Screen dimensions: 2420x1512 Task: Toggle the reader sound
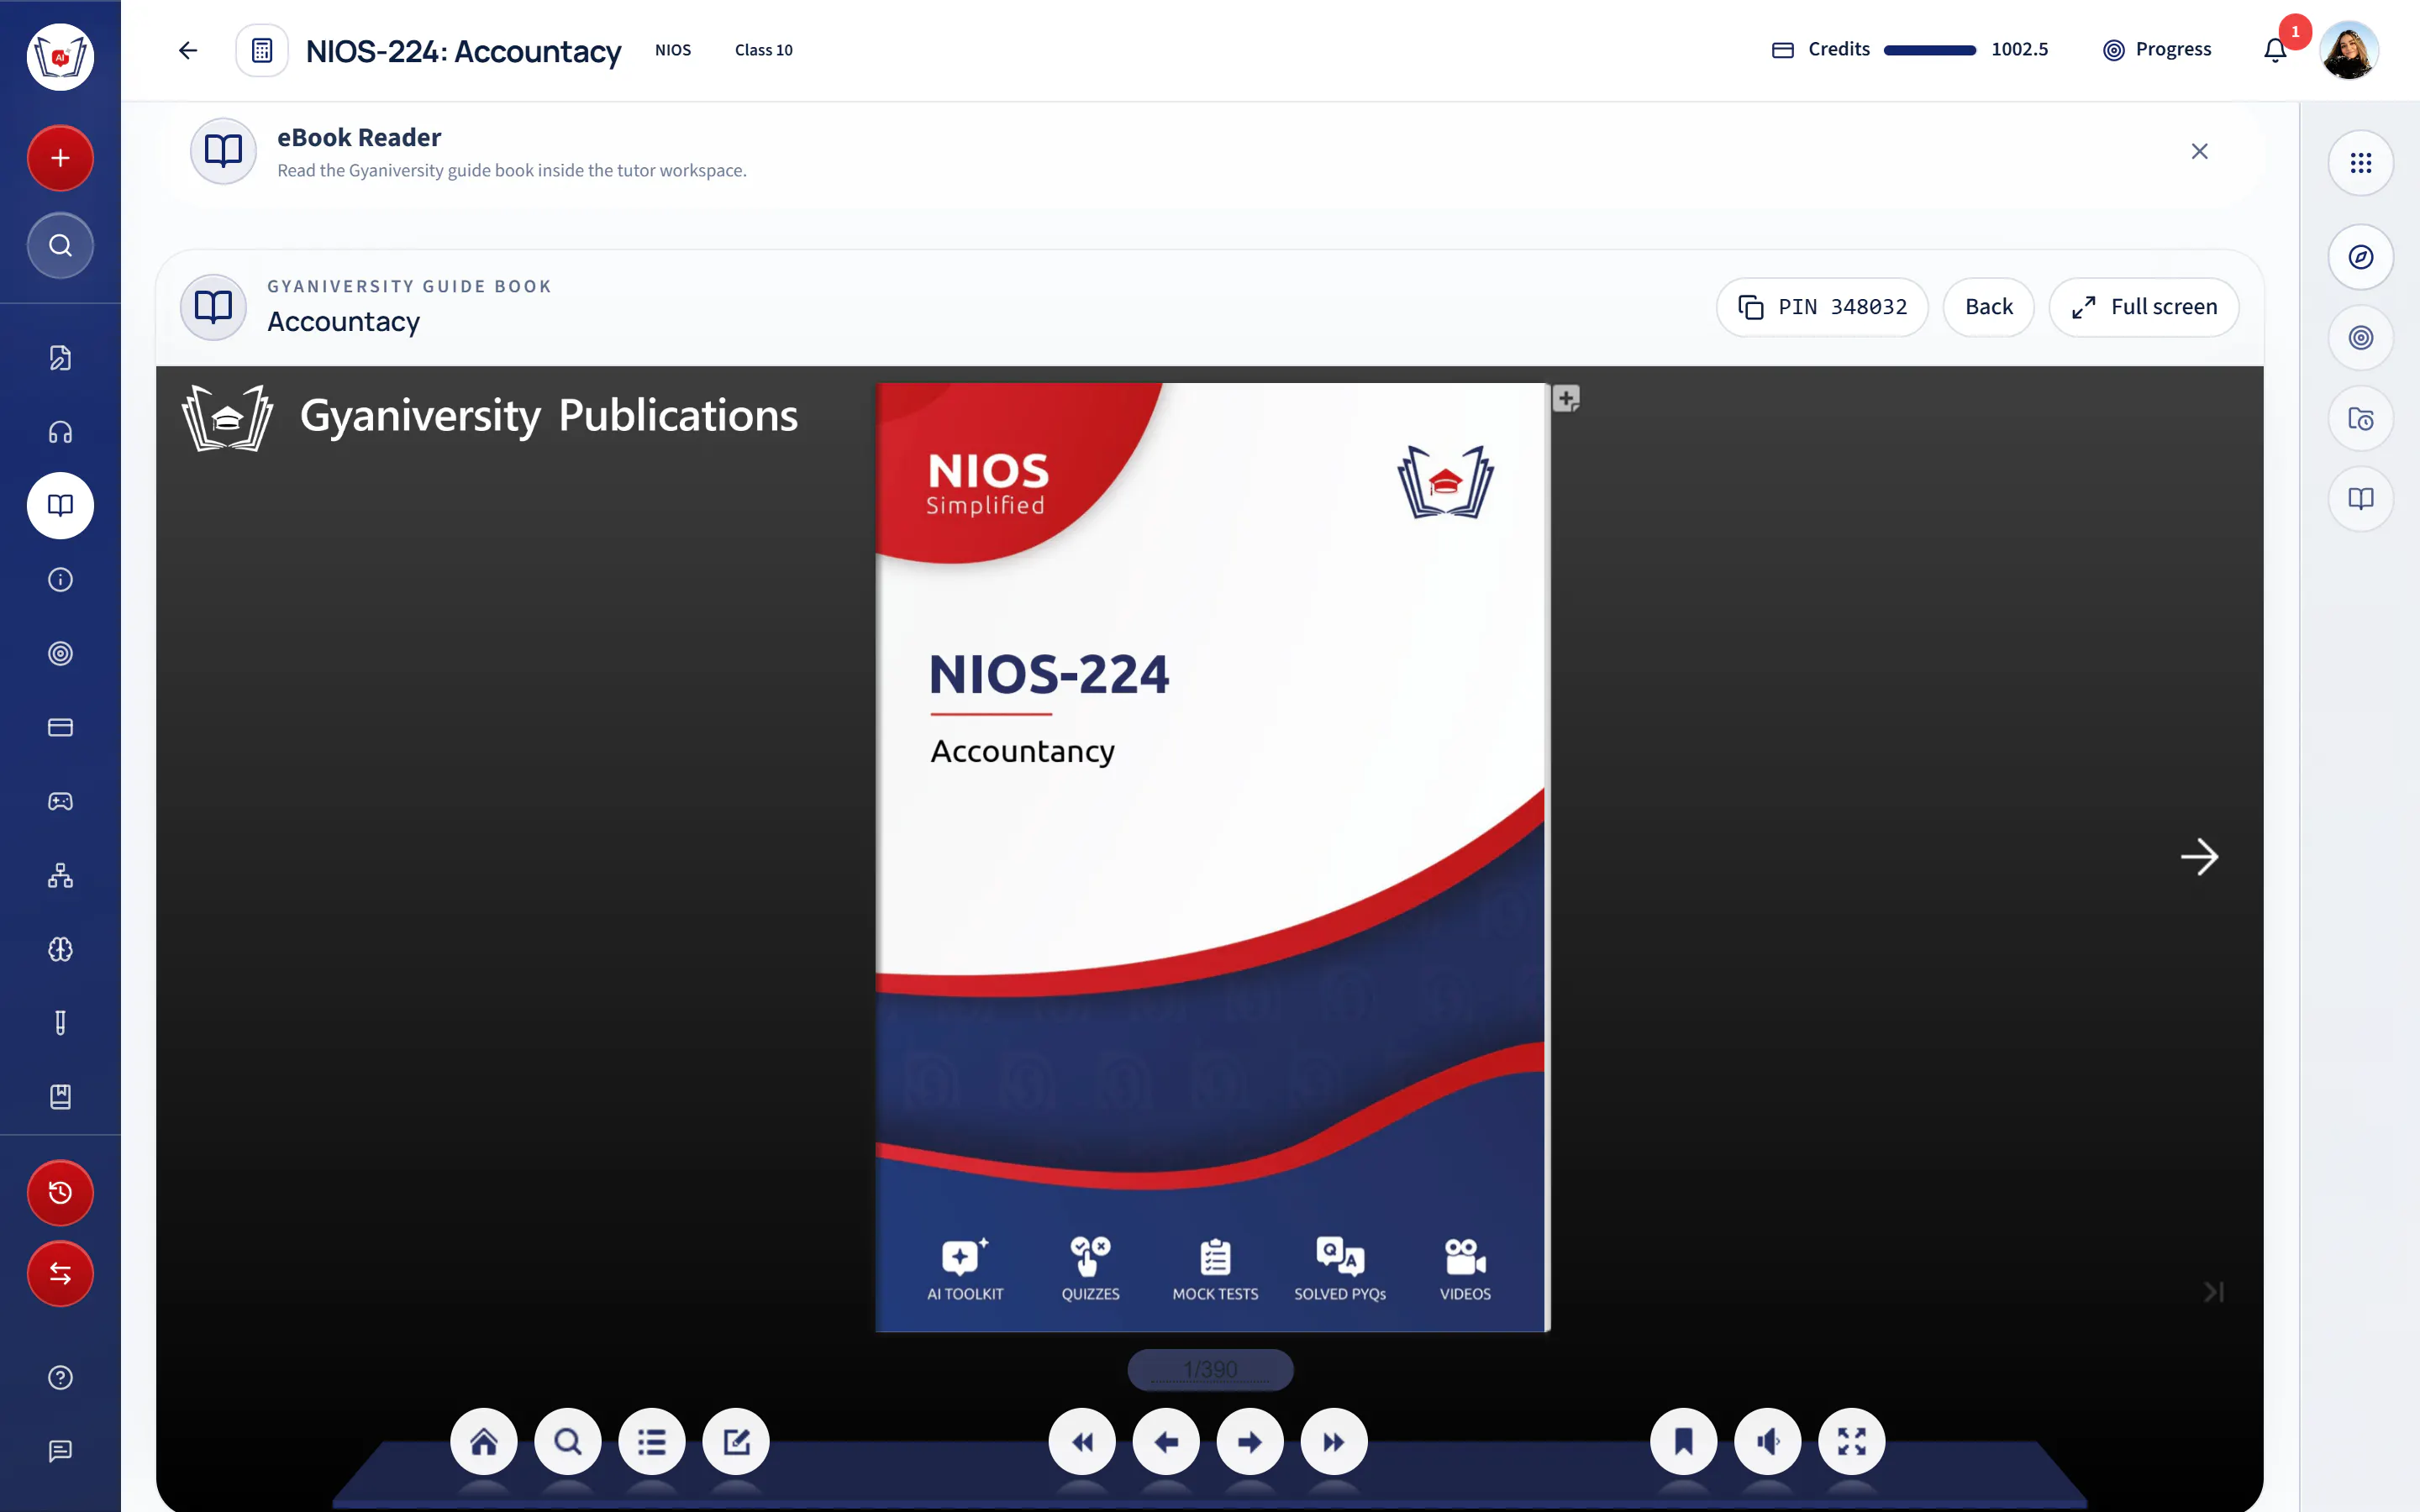(x=1768, y=1442)
